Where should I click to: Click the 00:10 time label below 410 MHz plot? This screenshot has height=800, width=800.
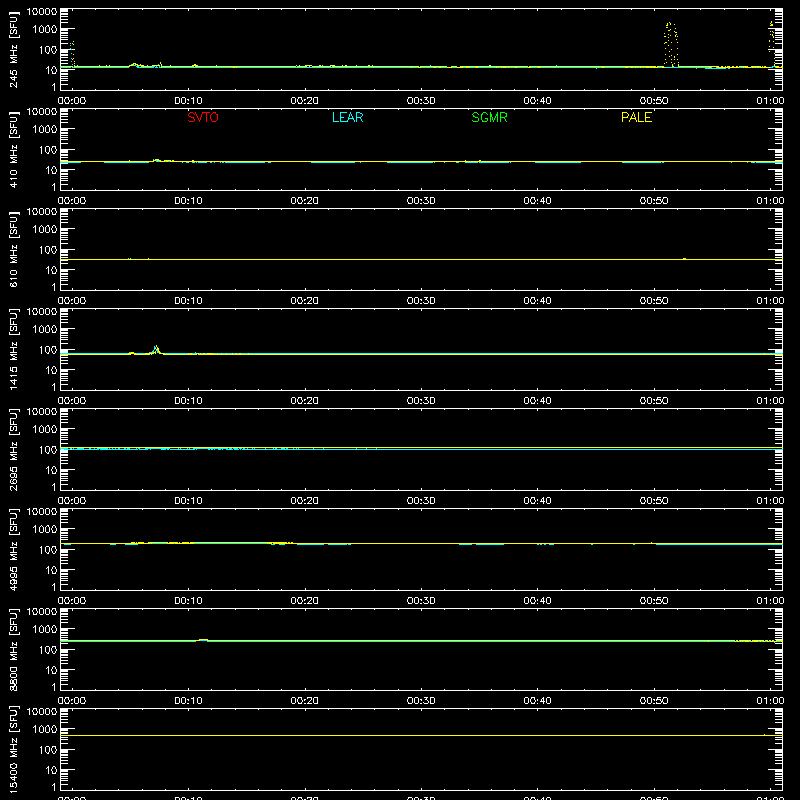[188, 201]
